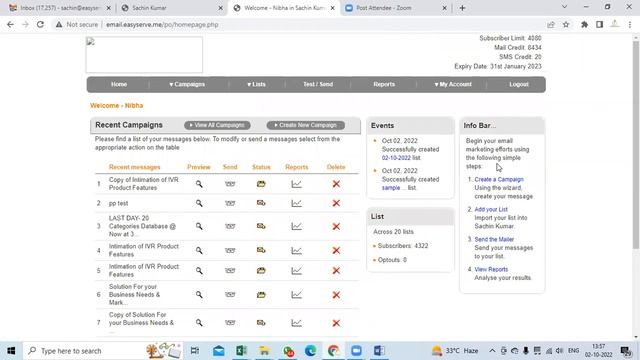Delete LAST DAY- 20 Categories campaign
640x360 pixels.
pyautogui.click(x=336, y=226)
